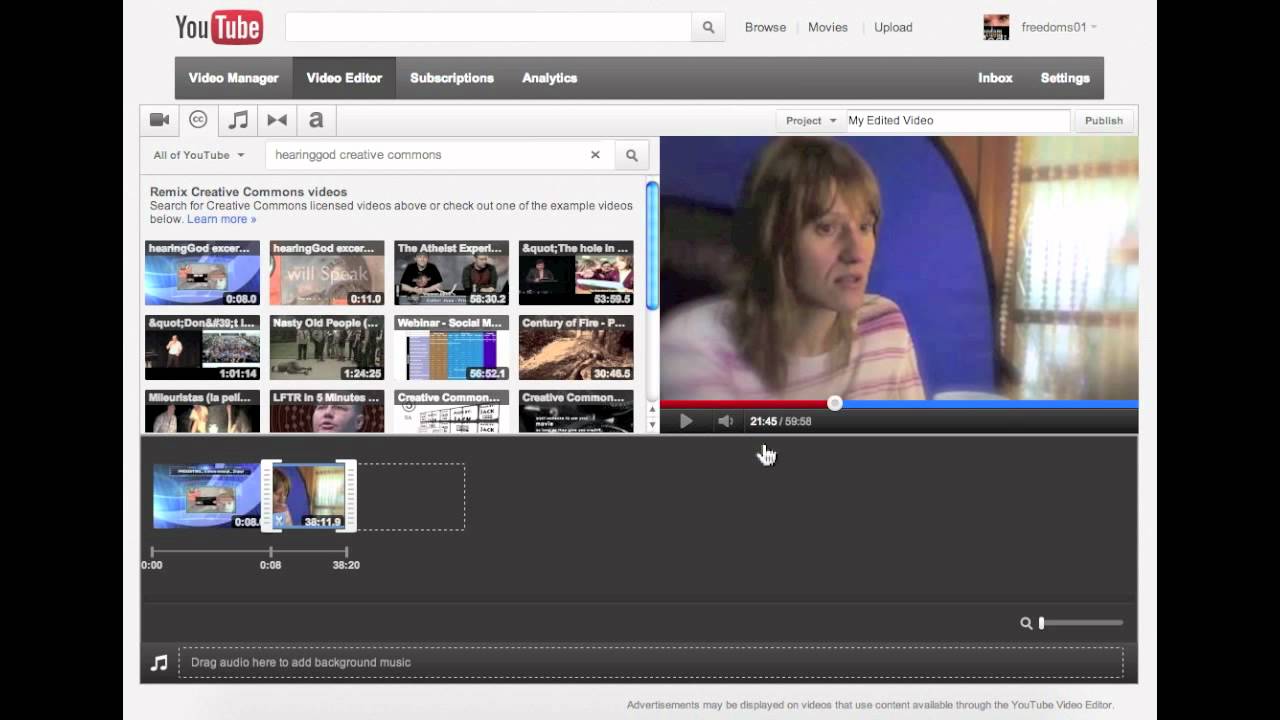The width and height of the screenshot is (1280, 720).
Task: Open the Analytics tab
Action: [549, 78]
